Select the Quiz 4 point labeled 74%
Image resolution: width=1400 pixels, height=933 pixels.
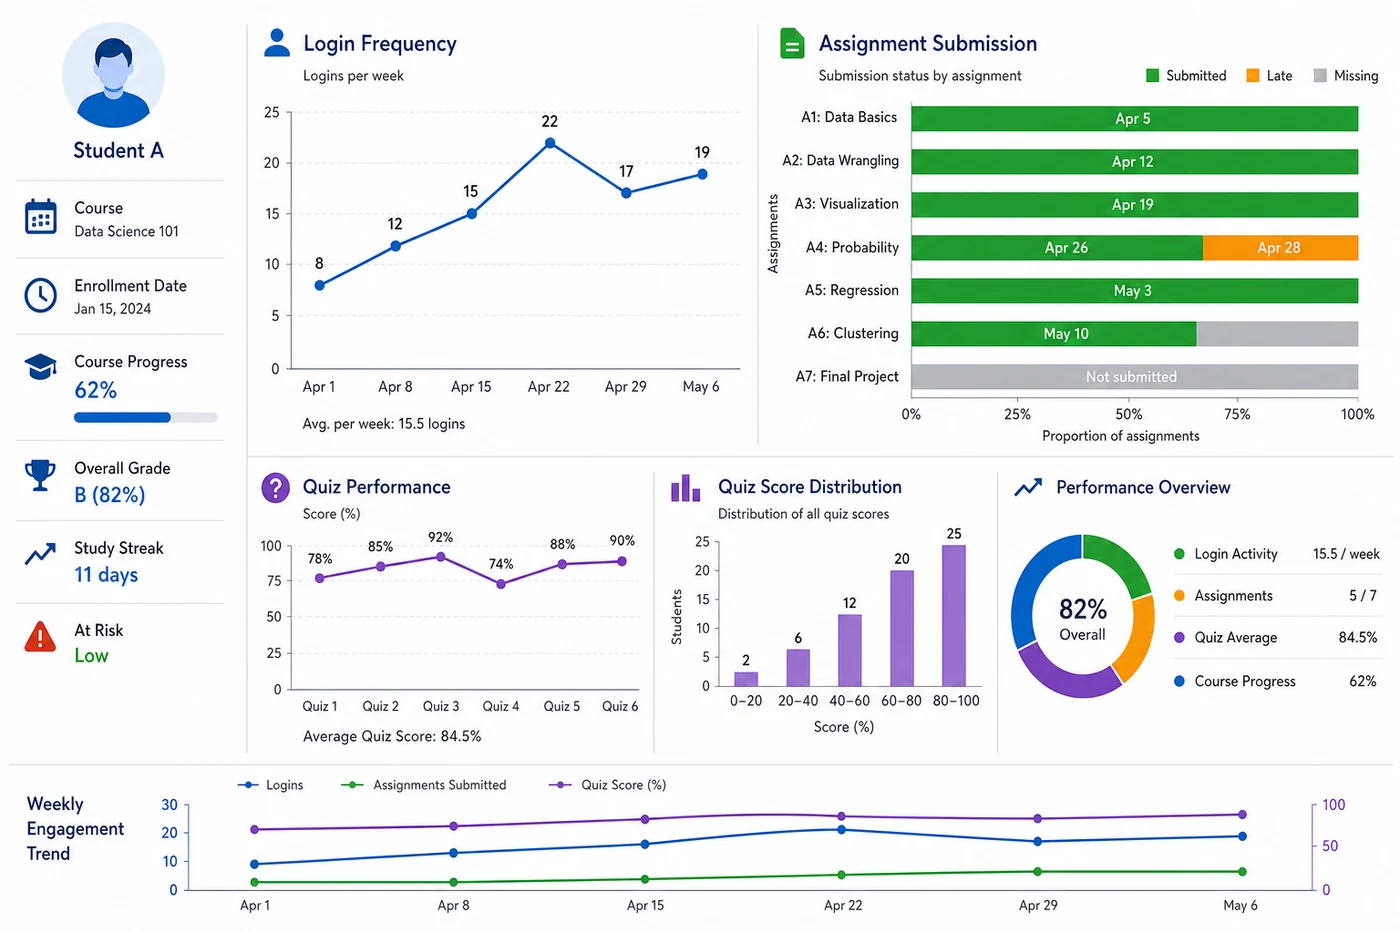tap(501, 584)
